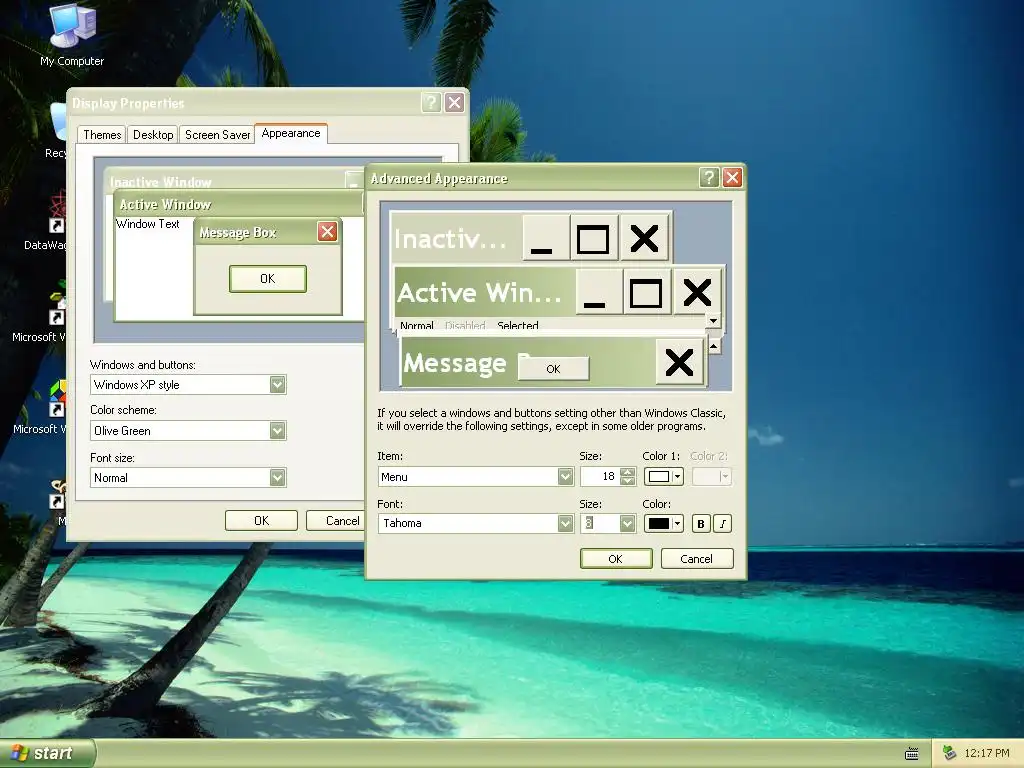Image resolution: width=1024 pixels, height=768 pixels.
Task: Click Normal menu item in preview
Action: [x=417, y=325]
